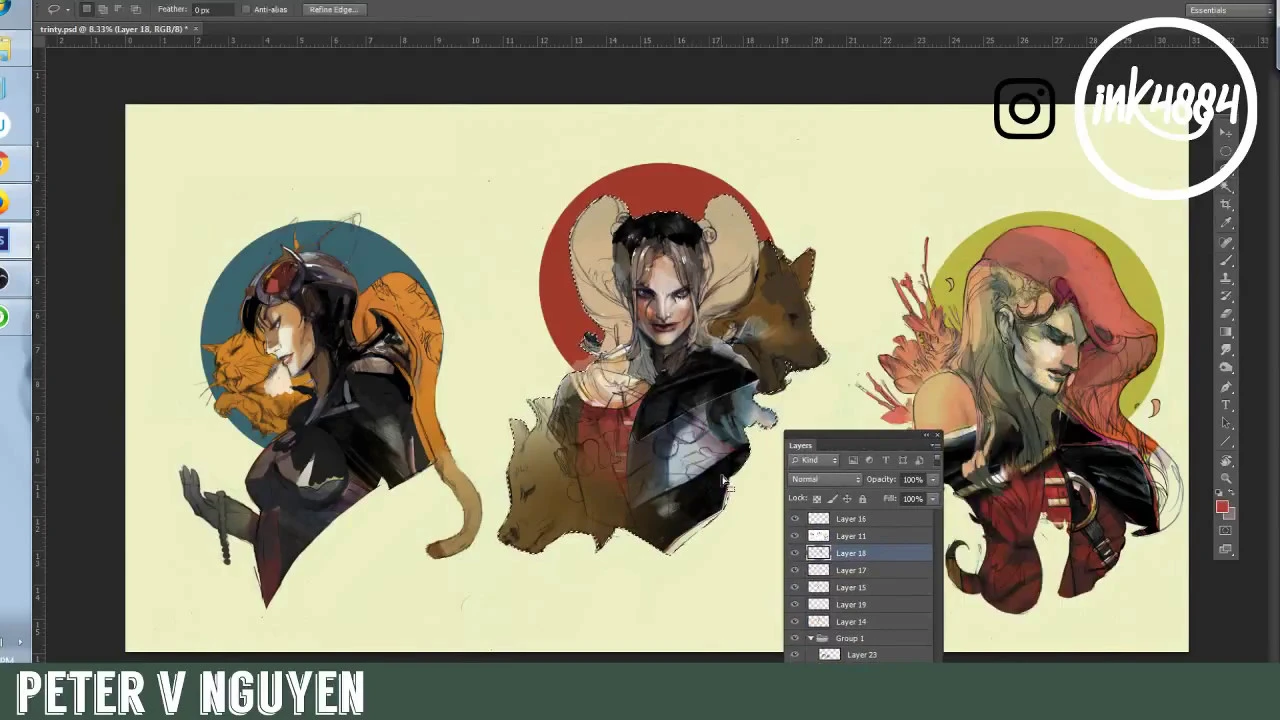The height and width of the screenshot is (720, 1280).
Task: Lock image pixels brush icon
Action: [x=833, y=499]
